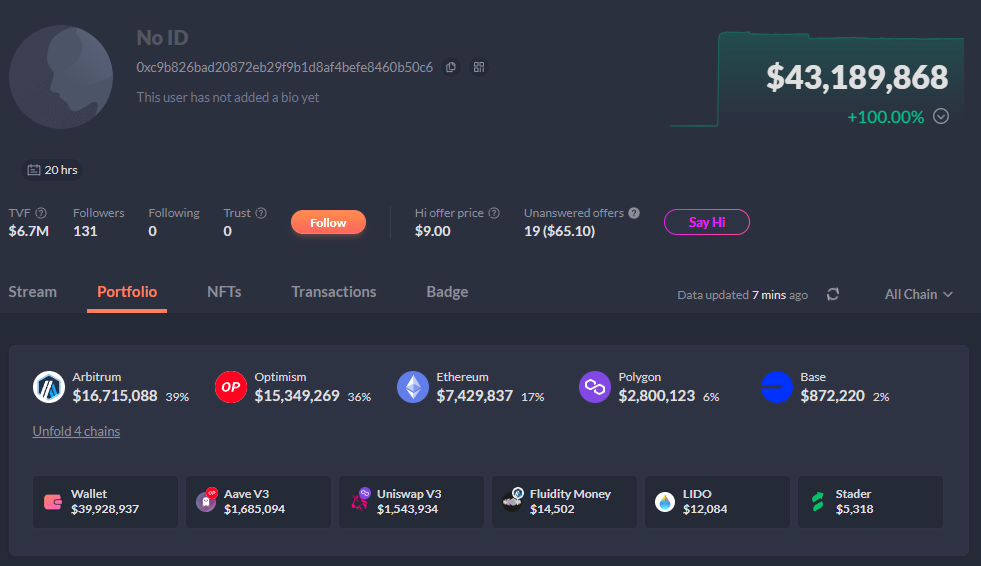Viewport: 981px width, 566px height.
Task: Expand the net worth change chevron
Action: coord(941,116)
